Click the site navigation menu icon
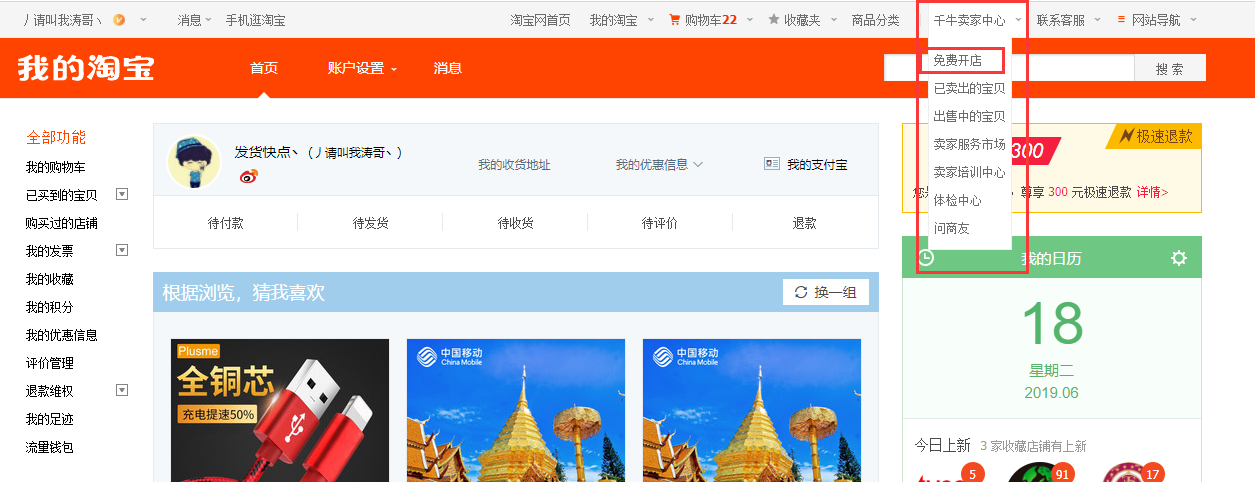Viewport: 1255px width, 482px height. (x=1120, y=20)
